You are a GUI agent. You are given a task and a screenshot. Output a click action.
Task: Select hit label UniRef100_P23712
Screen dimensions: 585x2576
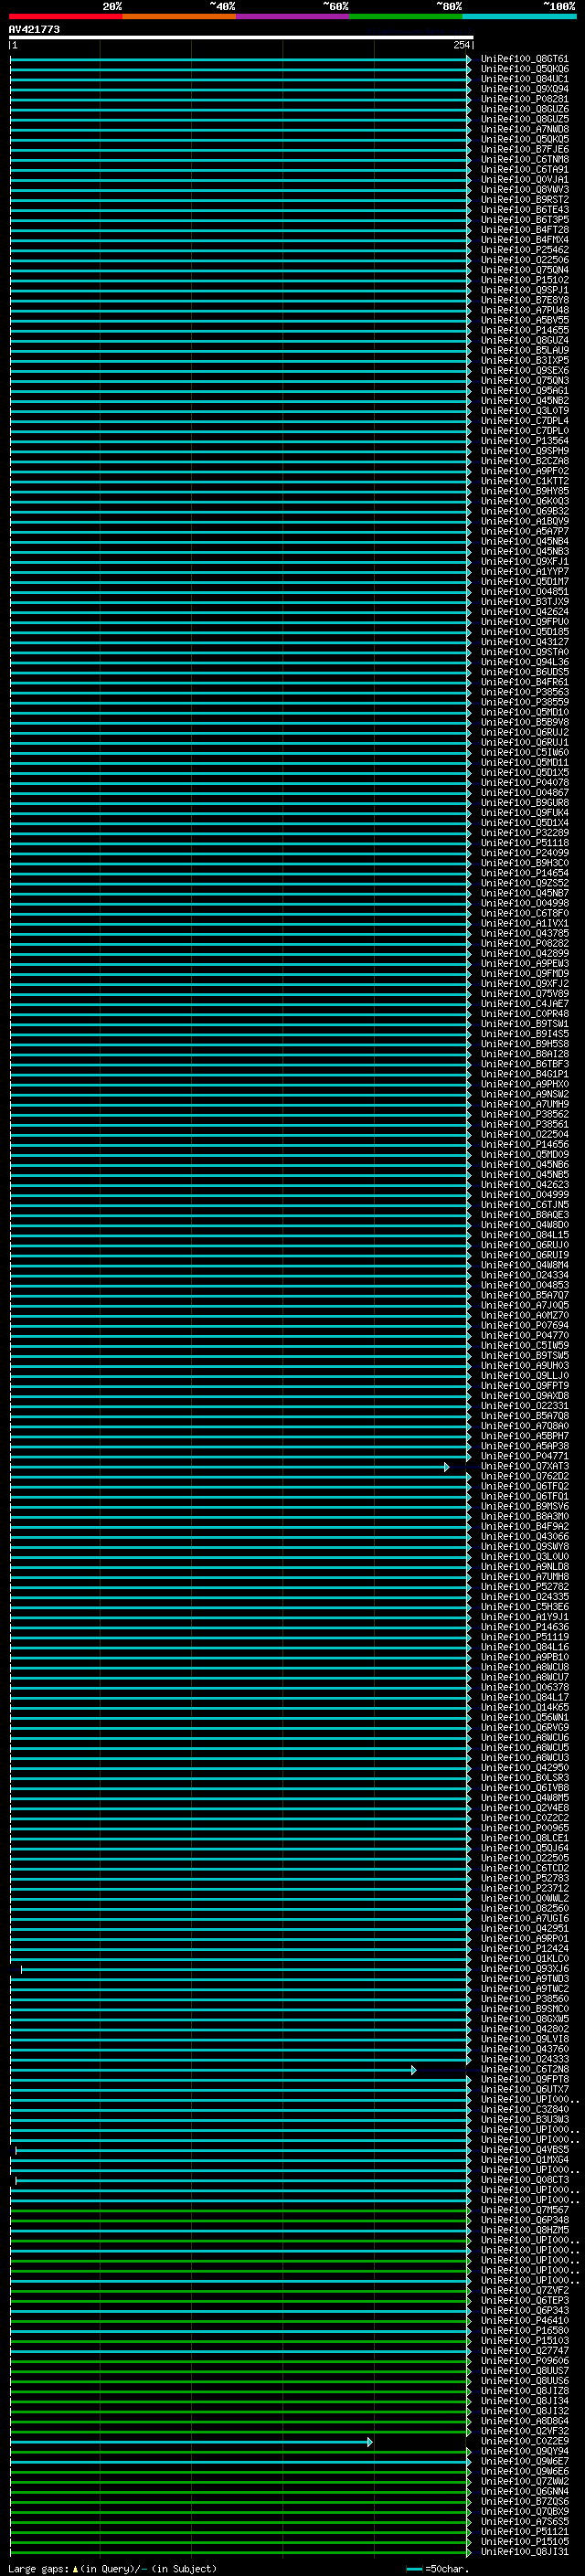pyautogui.click(x=524, y=1888)
